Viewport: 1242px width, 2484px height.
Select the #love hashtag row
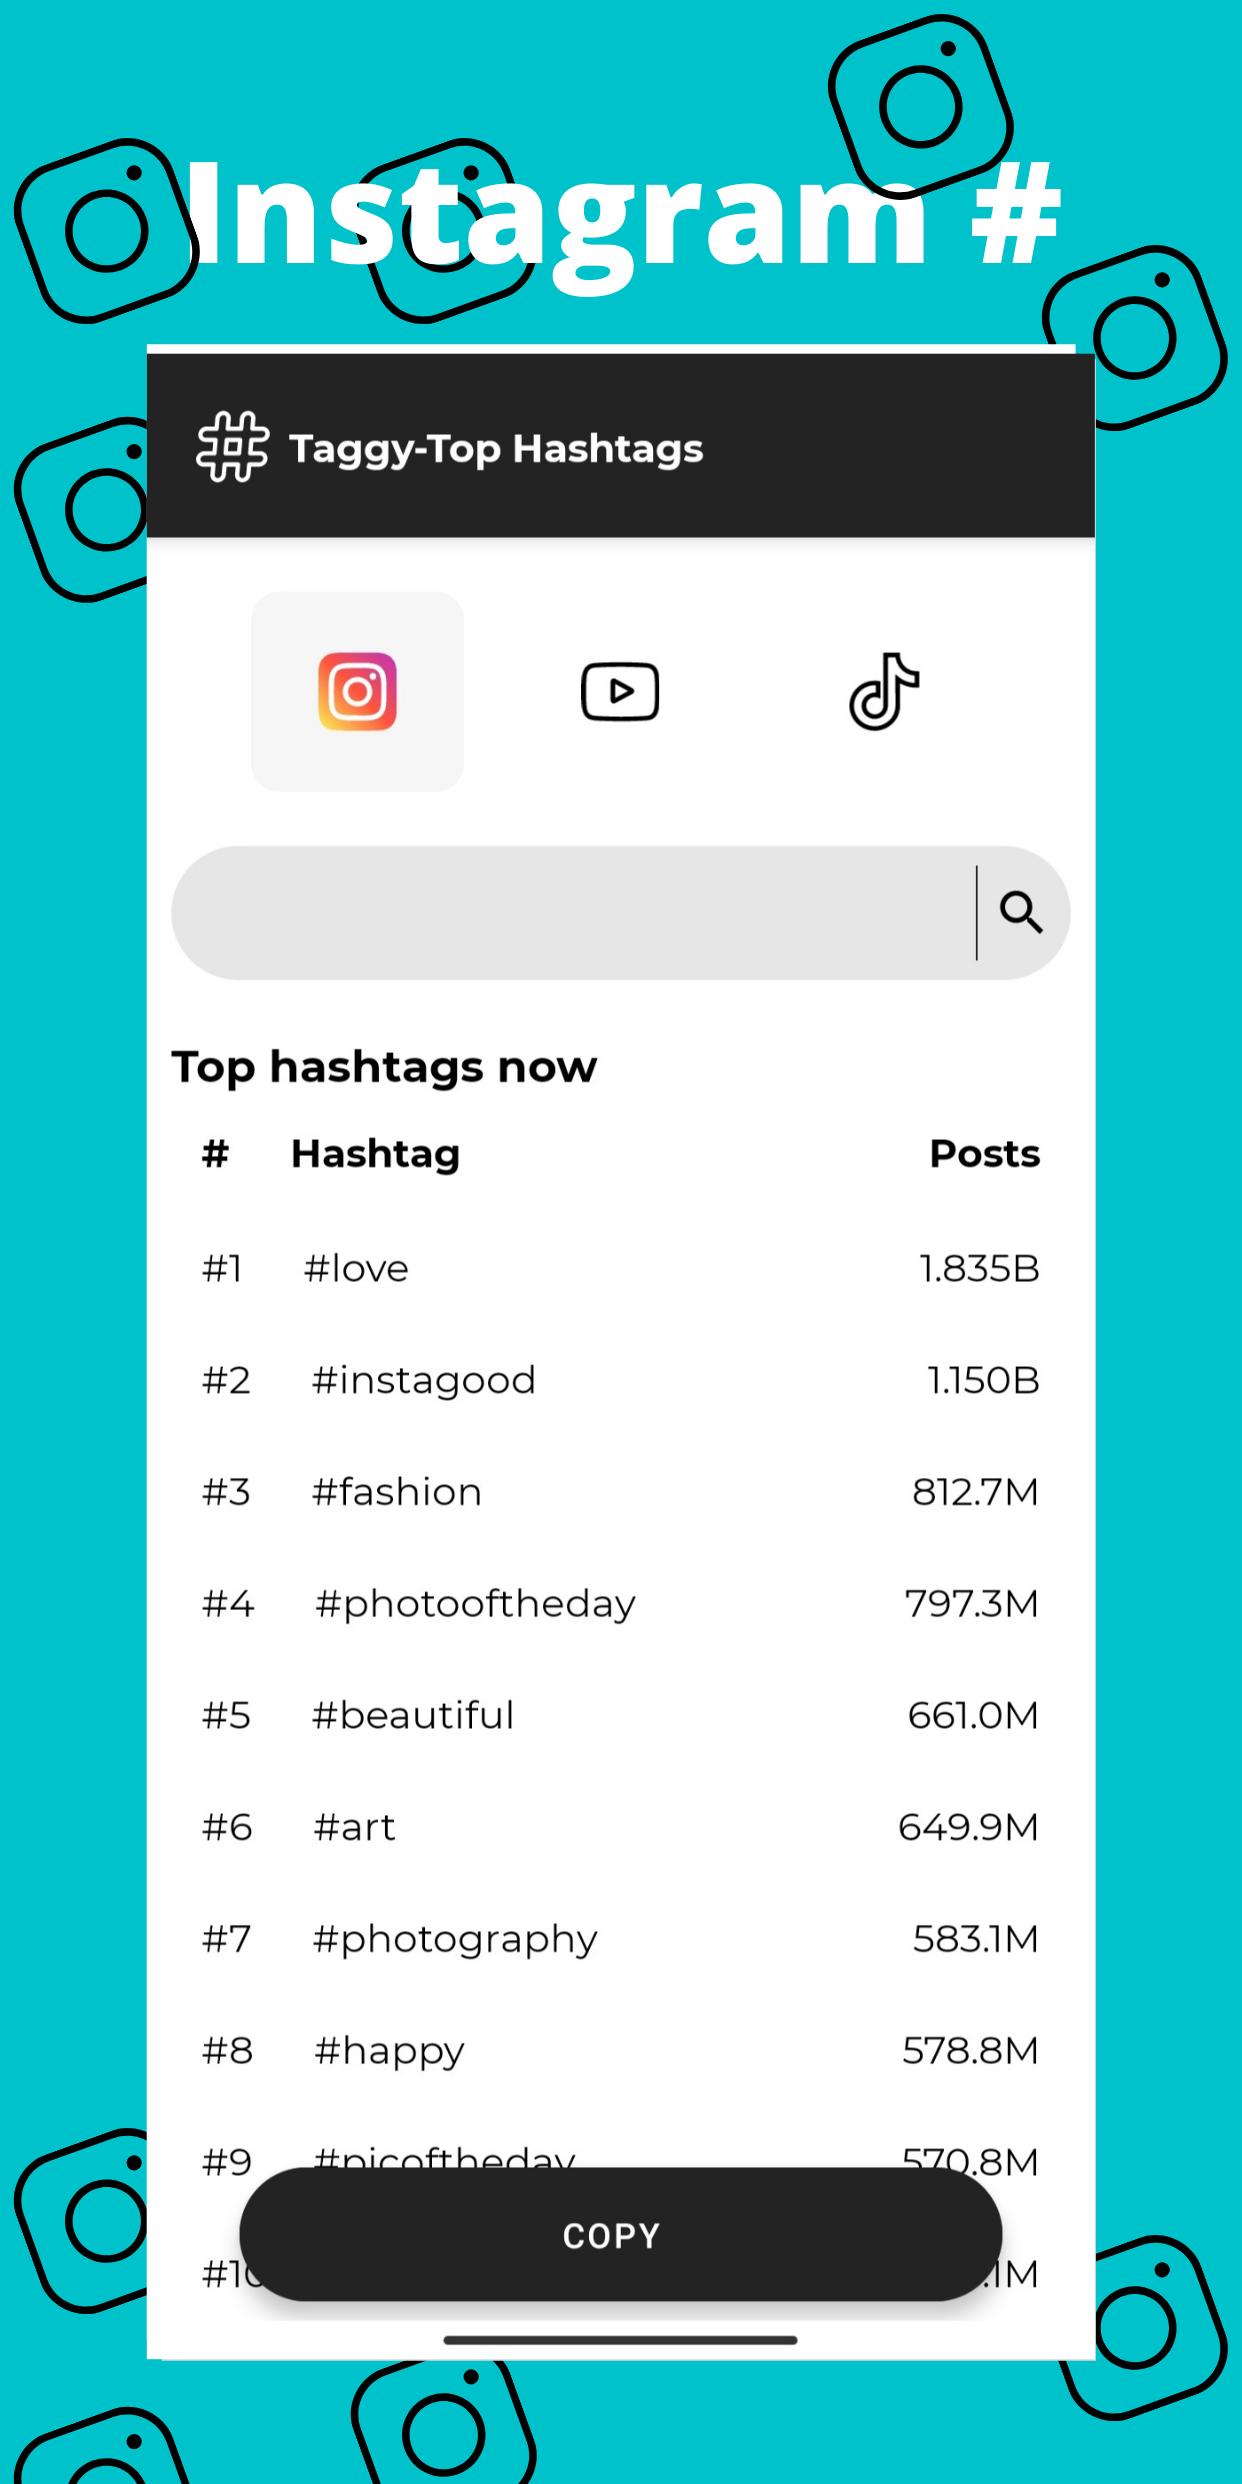(x=620, y=1268)
